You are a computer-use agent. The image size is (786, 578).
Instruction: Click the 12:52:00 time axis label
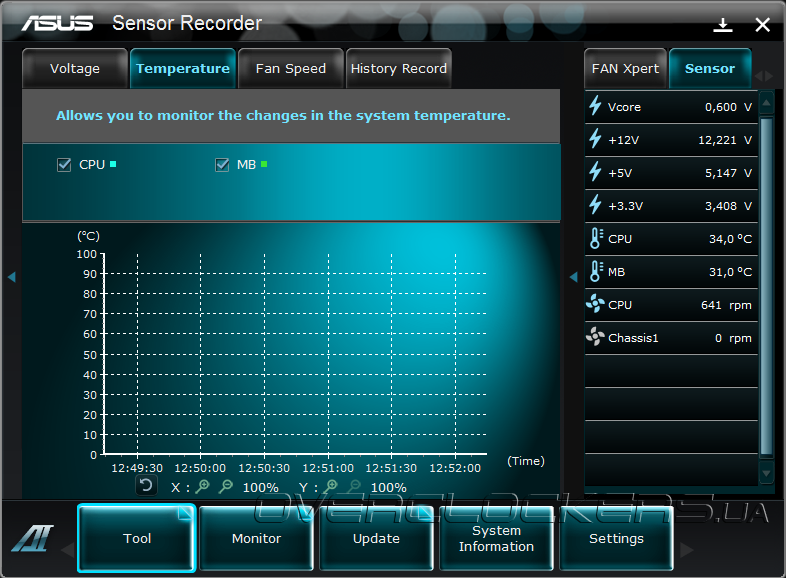point(455,468)
